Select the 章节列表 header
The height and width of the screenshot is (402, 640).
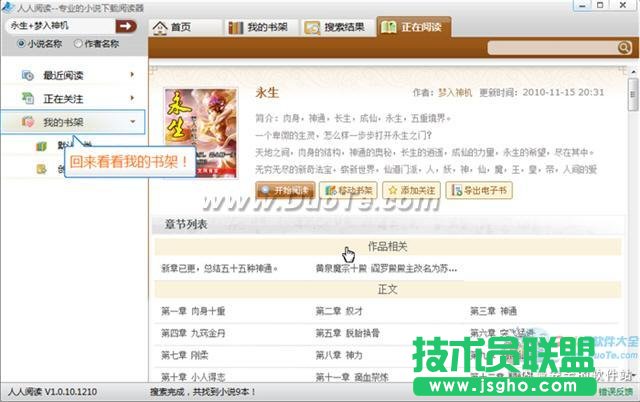click(186, 224)
